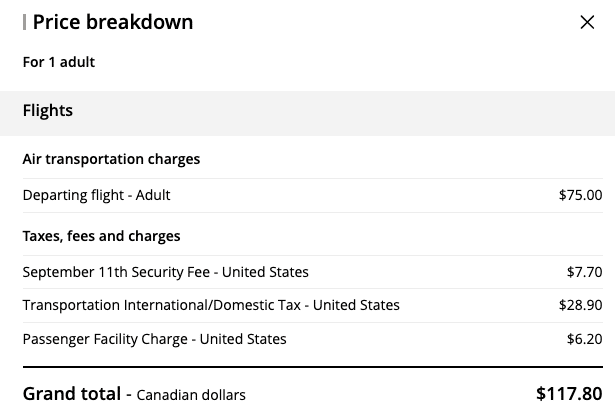
Task: Click the gray Flights banner background
Action: 350,112
